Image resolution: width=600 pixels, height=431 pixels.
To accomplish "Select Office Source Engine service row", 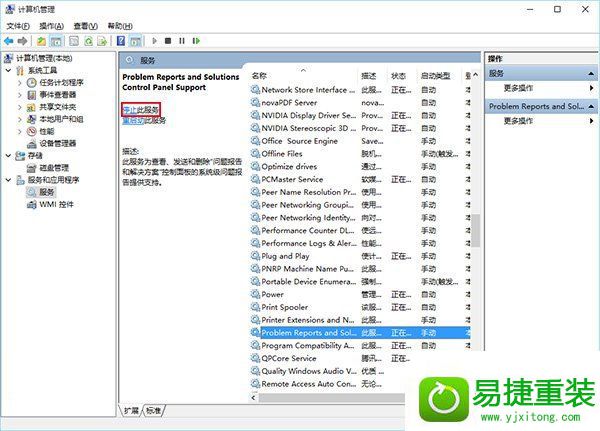I will point(360,141).
